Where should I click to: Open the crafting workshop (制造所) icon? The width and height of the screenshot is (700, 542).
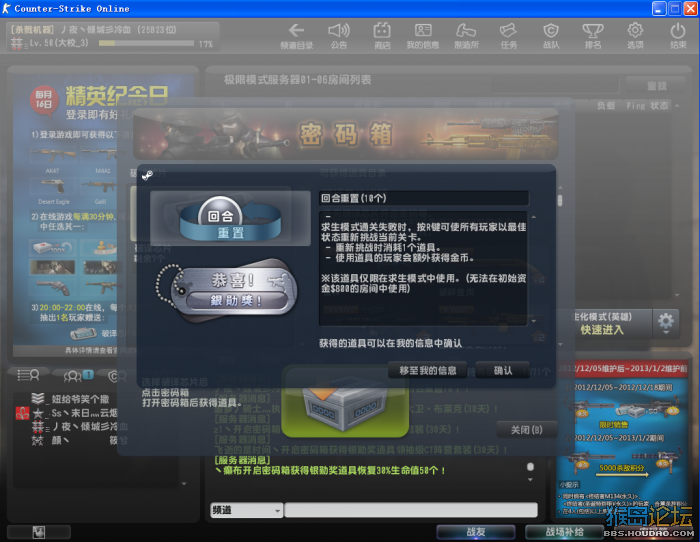pyautogui.click(x=466, y=36)
